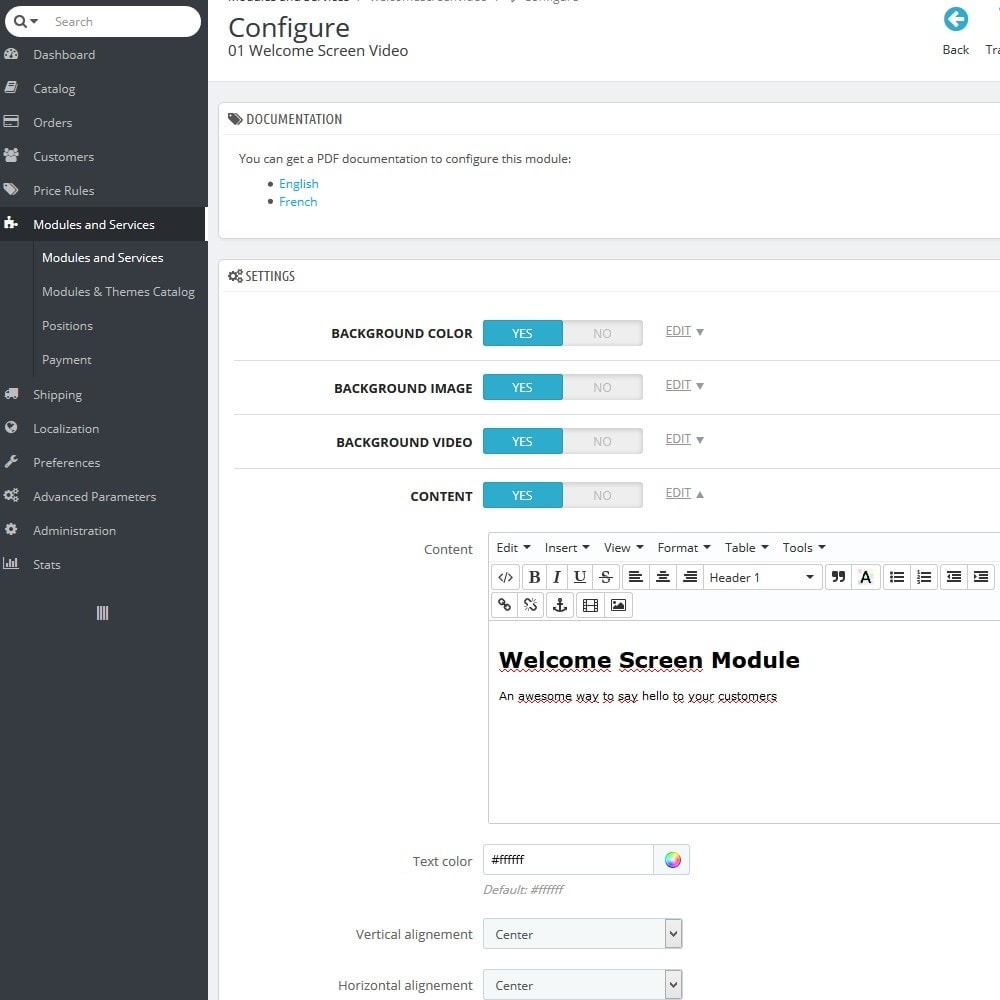Open the Stats section
This screenshot has width=1000, height=1000.
pos(47,564)
